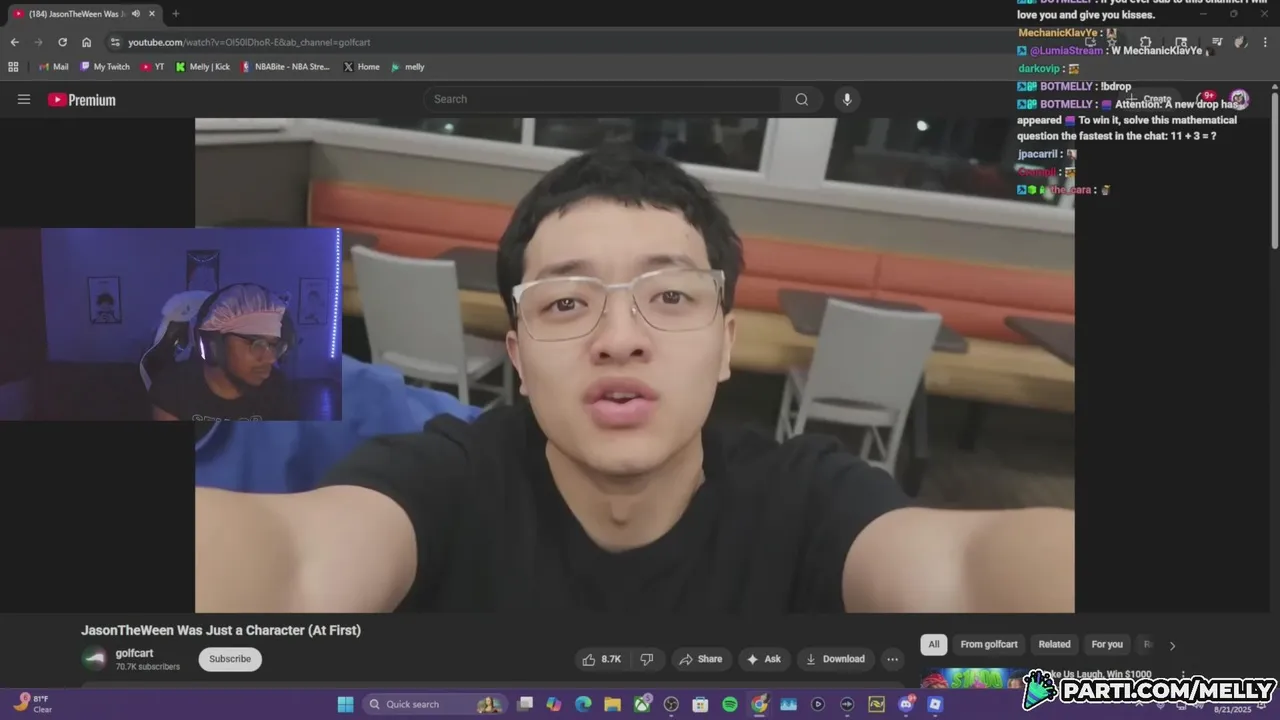Viewport: 1280px width, 720px height.
Task: Open the browser home page icon
Action: point(87,42)
